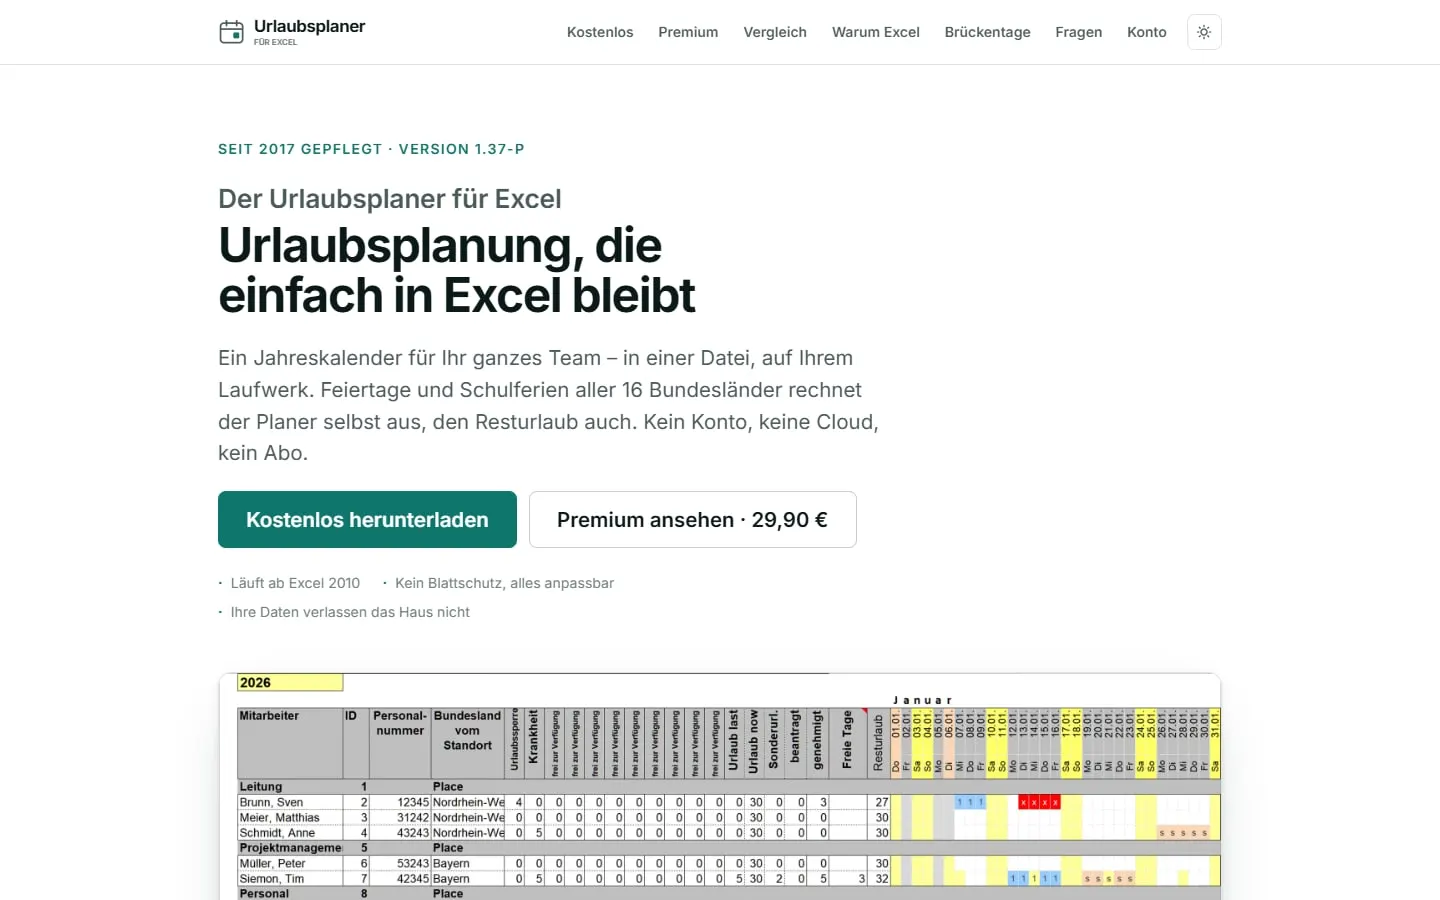
Task: Click the subtitle "Der Urlaubsplaner für Excel"
Action: click(x=390, y=199)
